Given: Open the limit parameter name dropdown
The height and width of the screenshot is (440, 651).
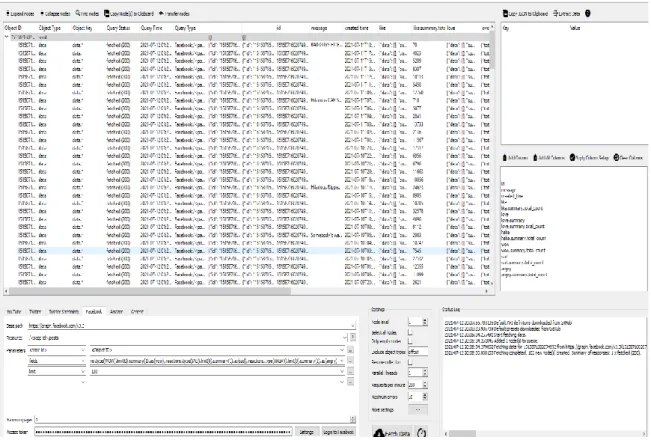Looking at the screenshot, I should tap(83, 372).
